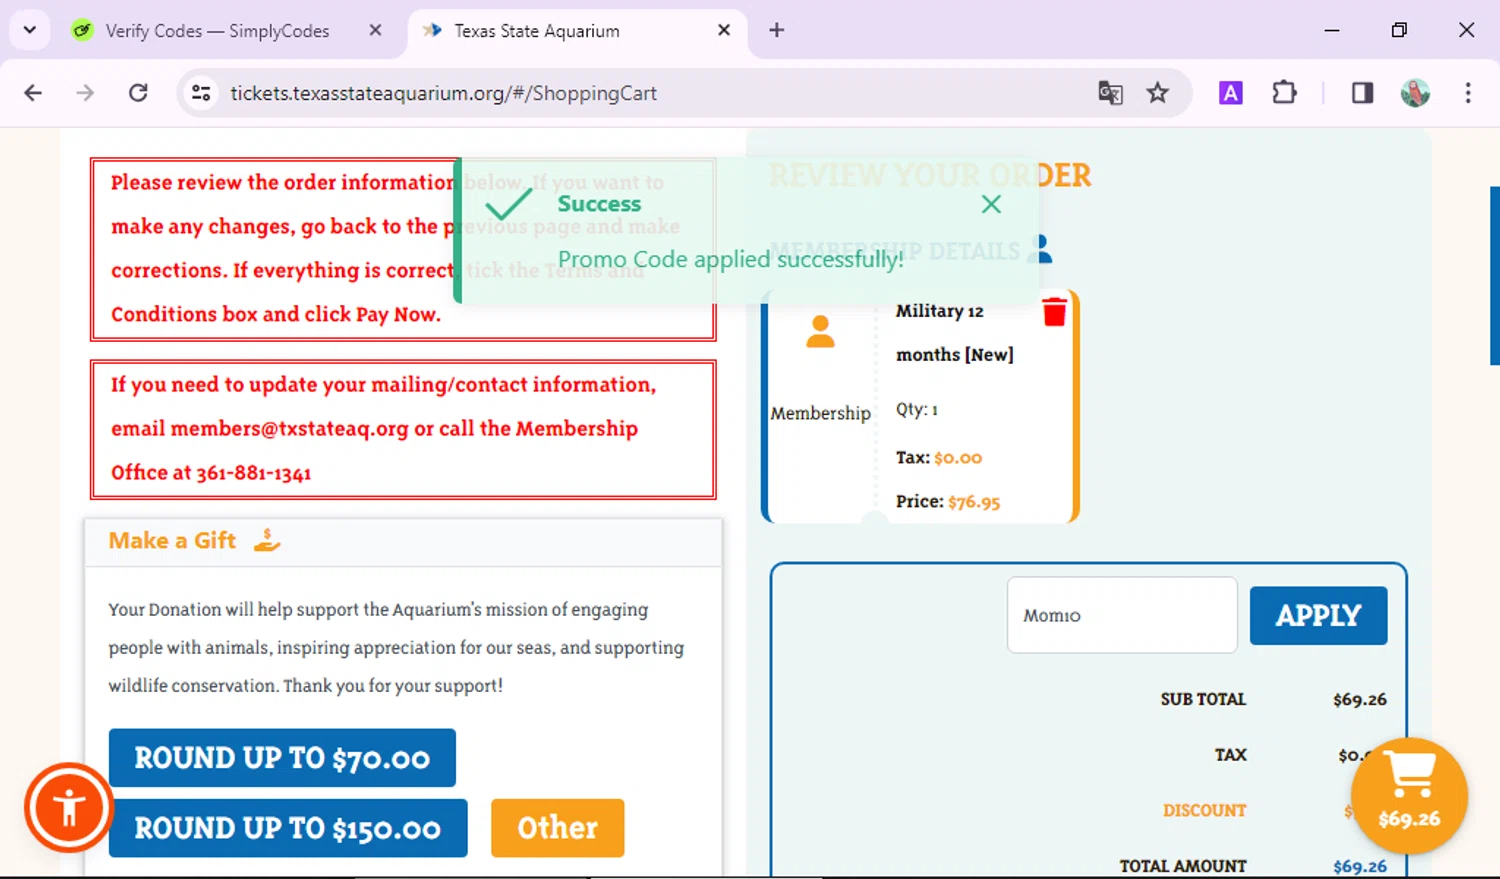
Task: Click the Make a Gift heading
Action: point(172,541)
